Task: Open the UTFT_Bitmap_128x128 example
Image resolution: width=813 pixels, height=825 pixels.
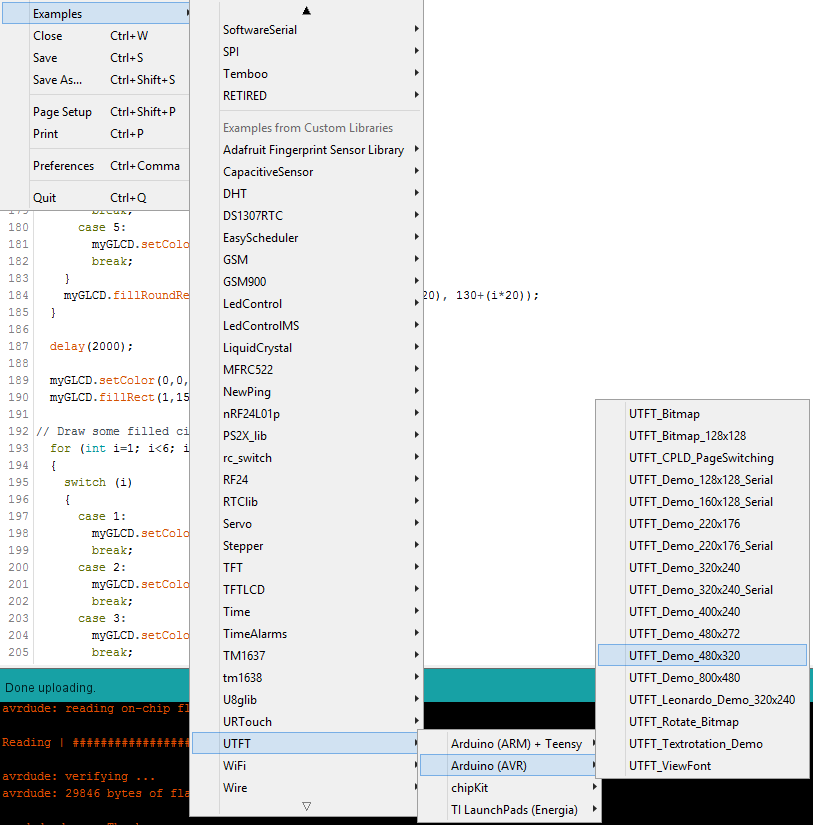Action: point(702,436)
